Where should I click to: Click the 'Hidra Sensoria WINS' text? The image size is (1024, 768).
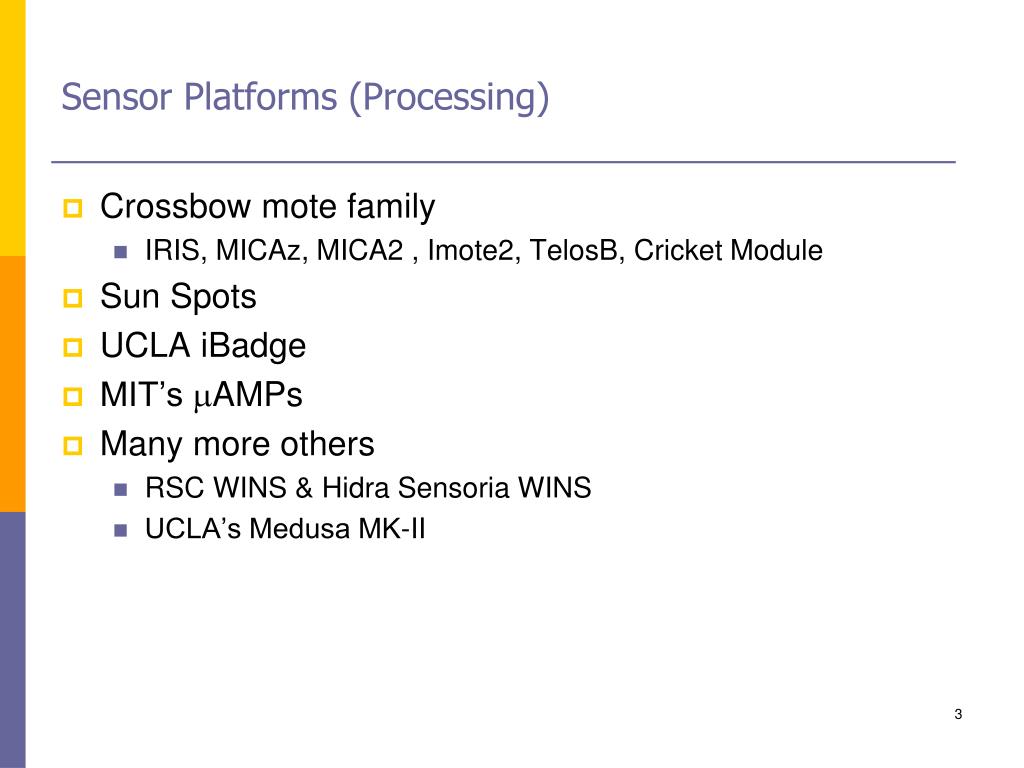tap(456, 488)
